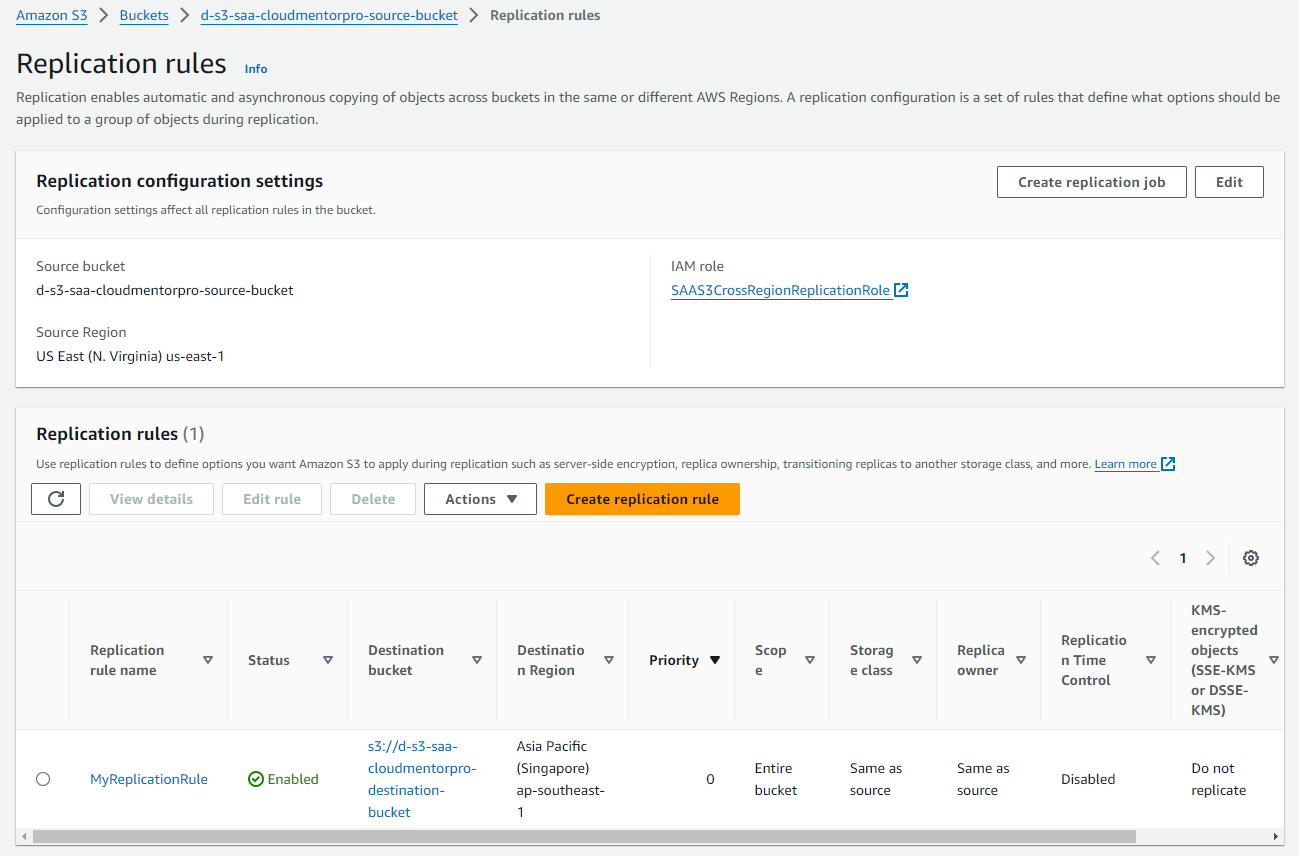The height and width of the screenshot is (856, 1299).
Task: Sort by Replication rule name column arrow
Action: tap(208, 660)
